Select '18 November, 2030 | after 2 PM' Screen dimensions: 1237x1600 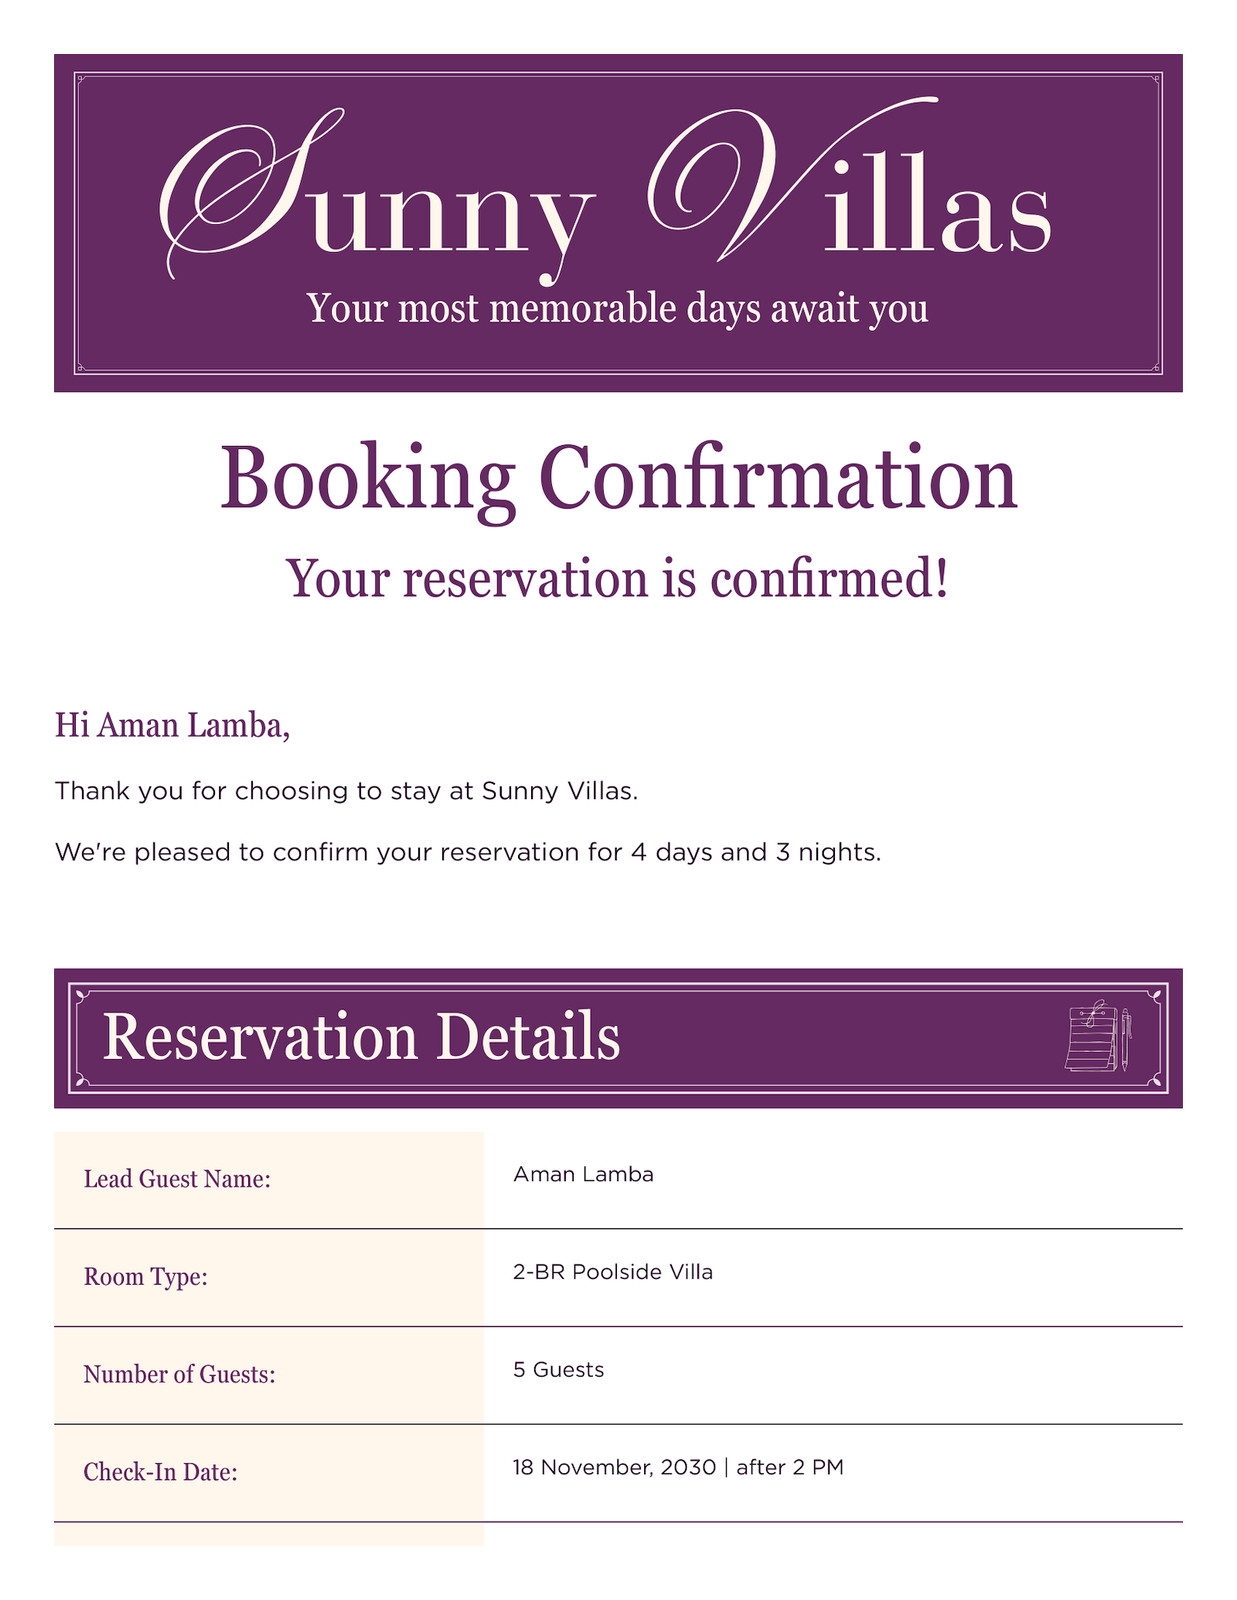point(678,1468)
